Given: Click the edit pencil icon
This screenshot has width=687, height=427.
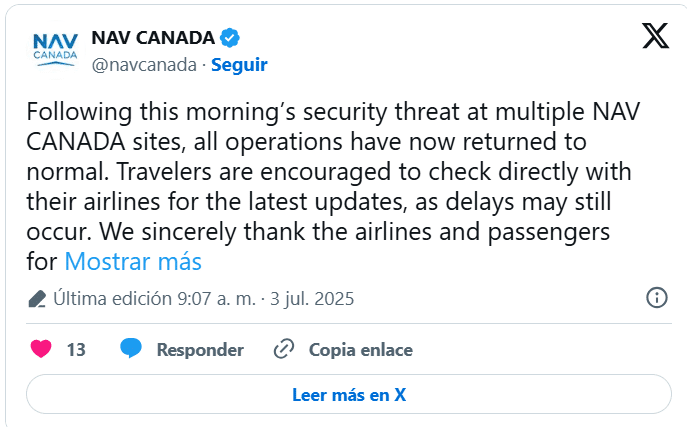Looking at the screenshot, I should point(37,299).
